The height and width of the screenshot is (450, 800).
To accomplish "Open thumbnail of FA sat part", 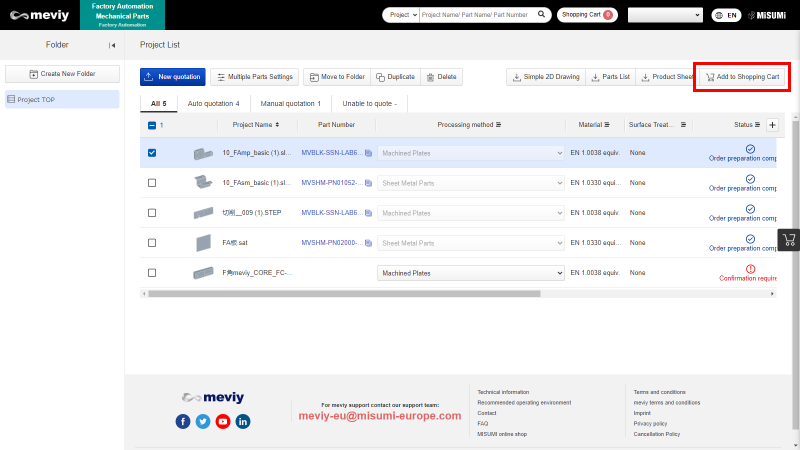I will click(x=203, y=243).
